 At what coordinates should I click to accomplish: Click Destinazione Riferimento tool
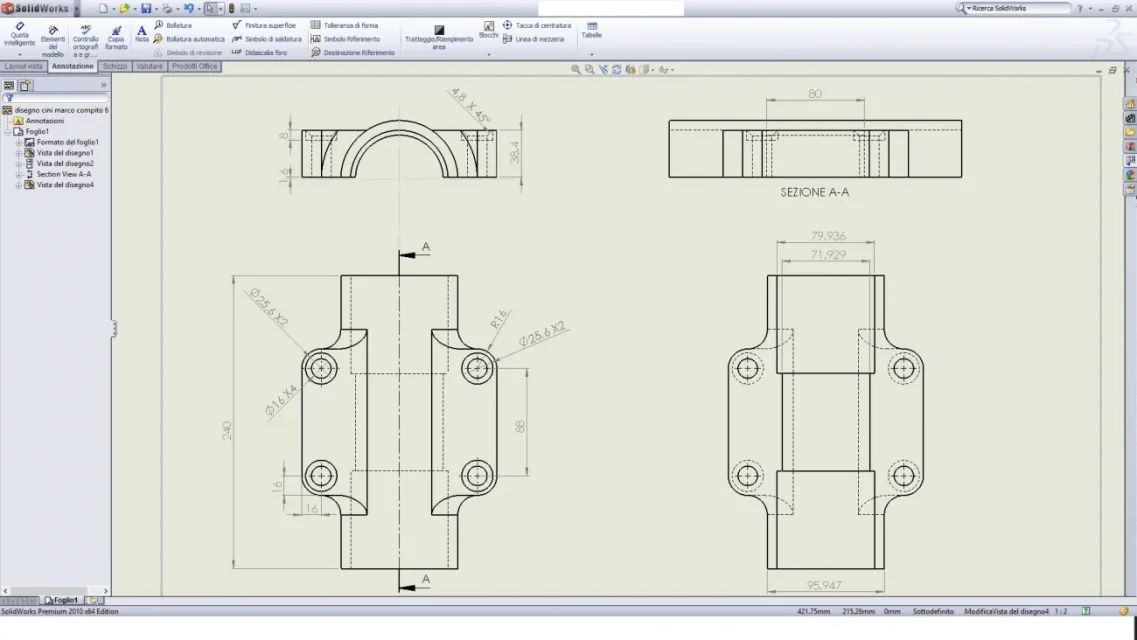352,53
